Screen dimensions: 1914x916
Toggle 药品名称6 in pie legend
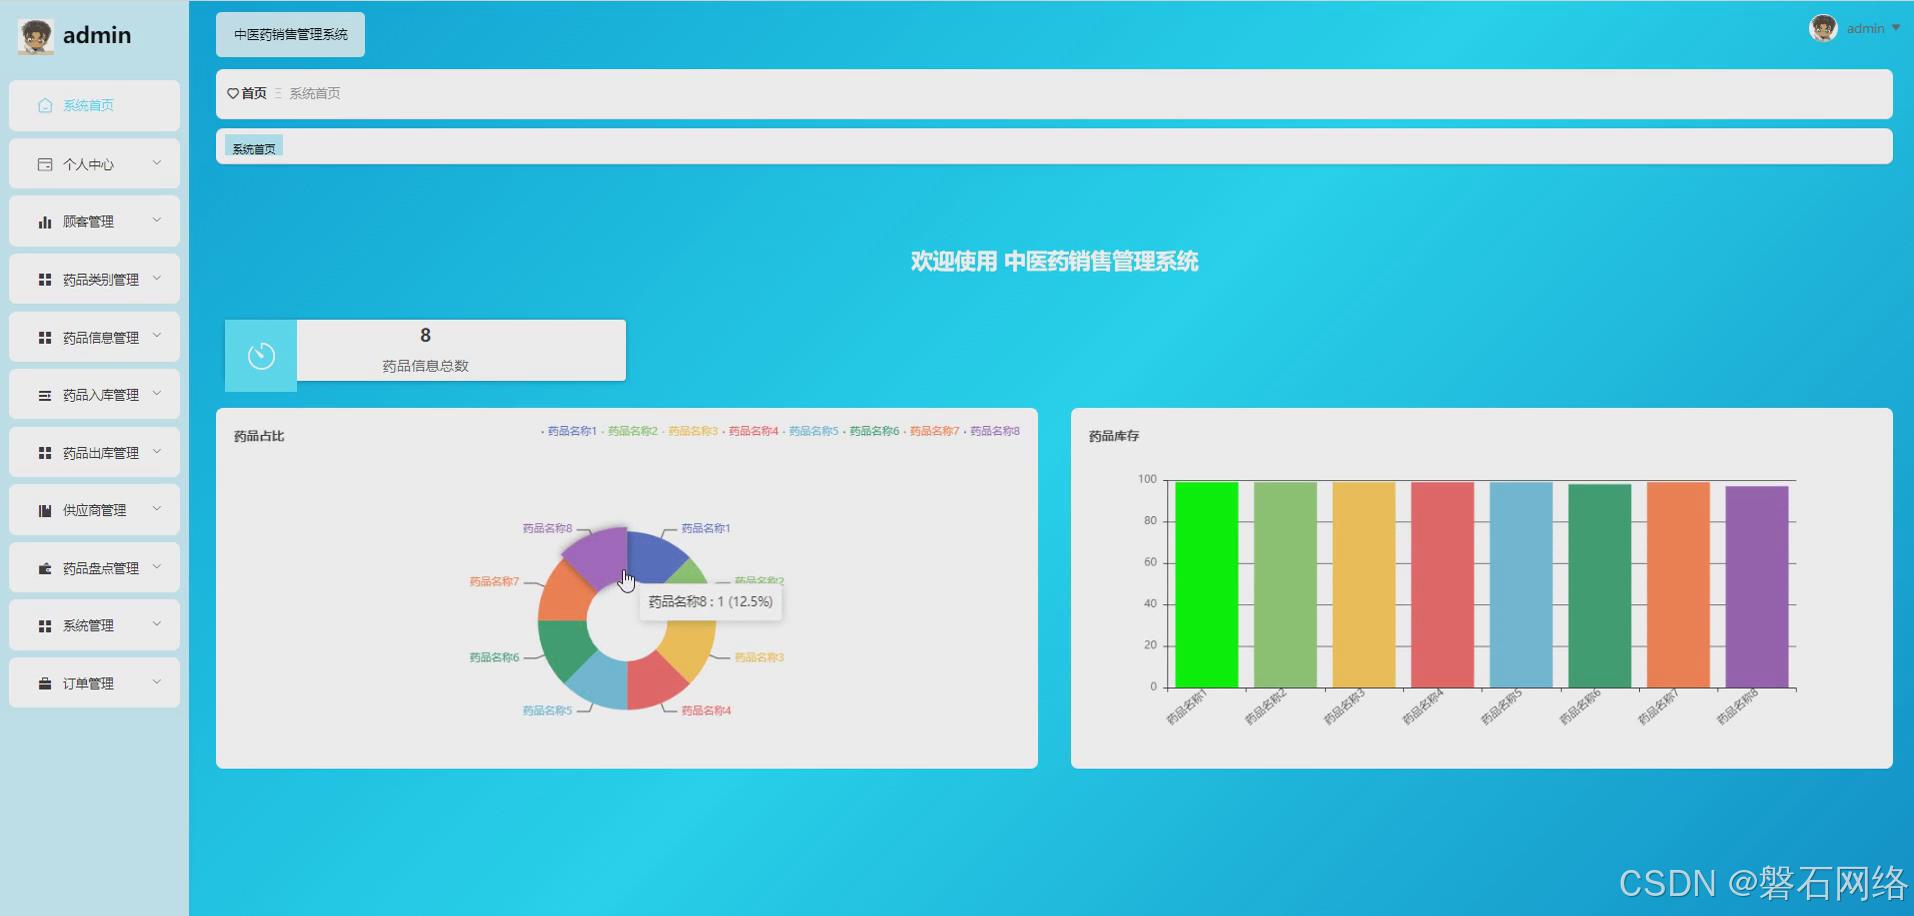872,431
